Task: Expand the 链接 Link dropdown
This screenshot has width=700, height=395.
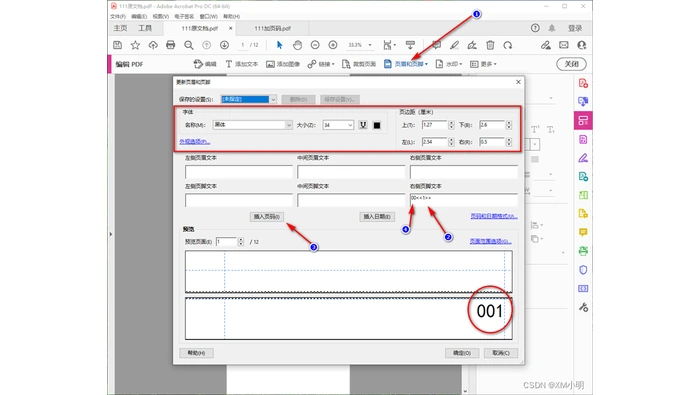Action: 333,64
